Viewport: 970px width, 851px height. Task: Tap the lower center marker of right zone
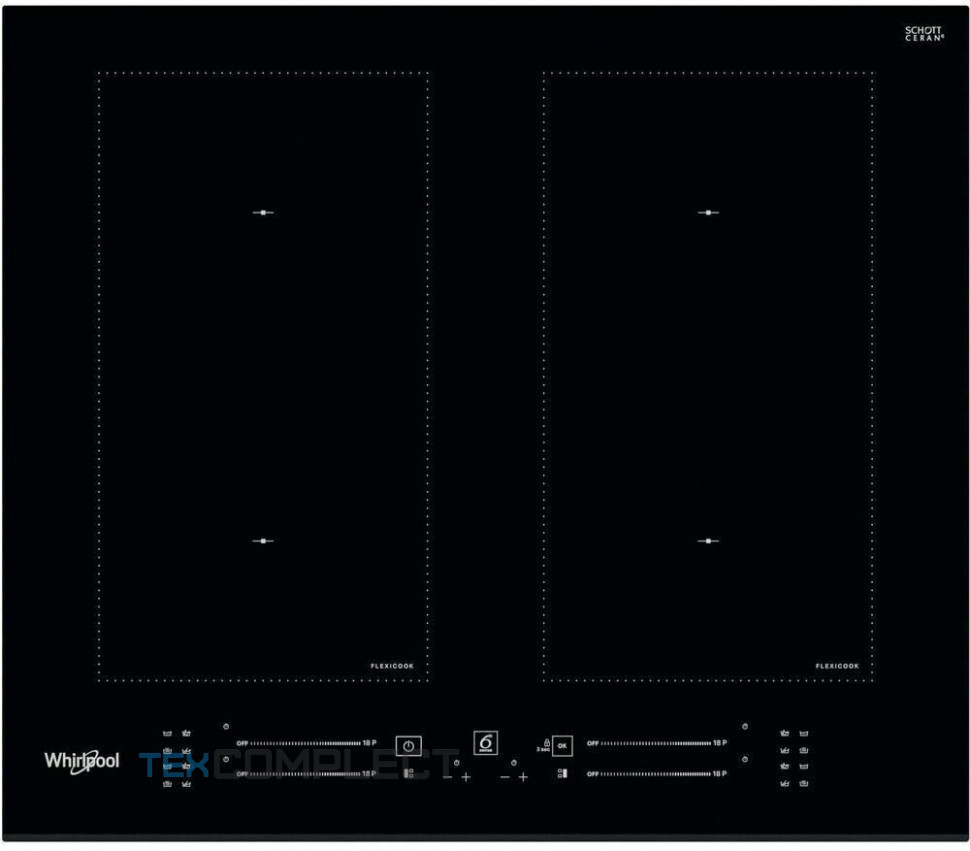(708, 541)
